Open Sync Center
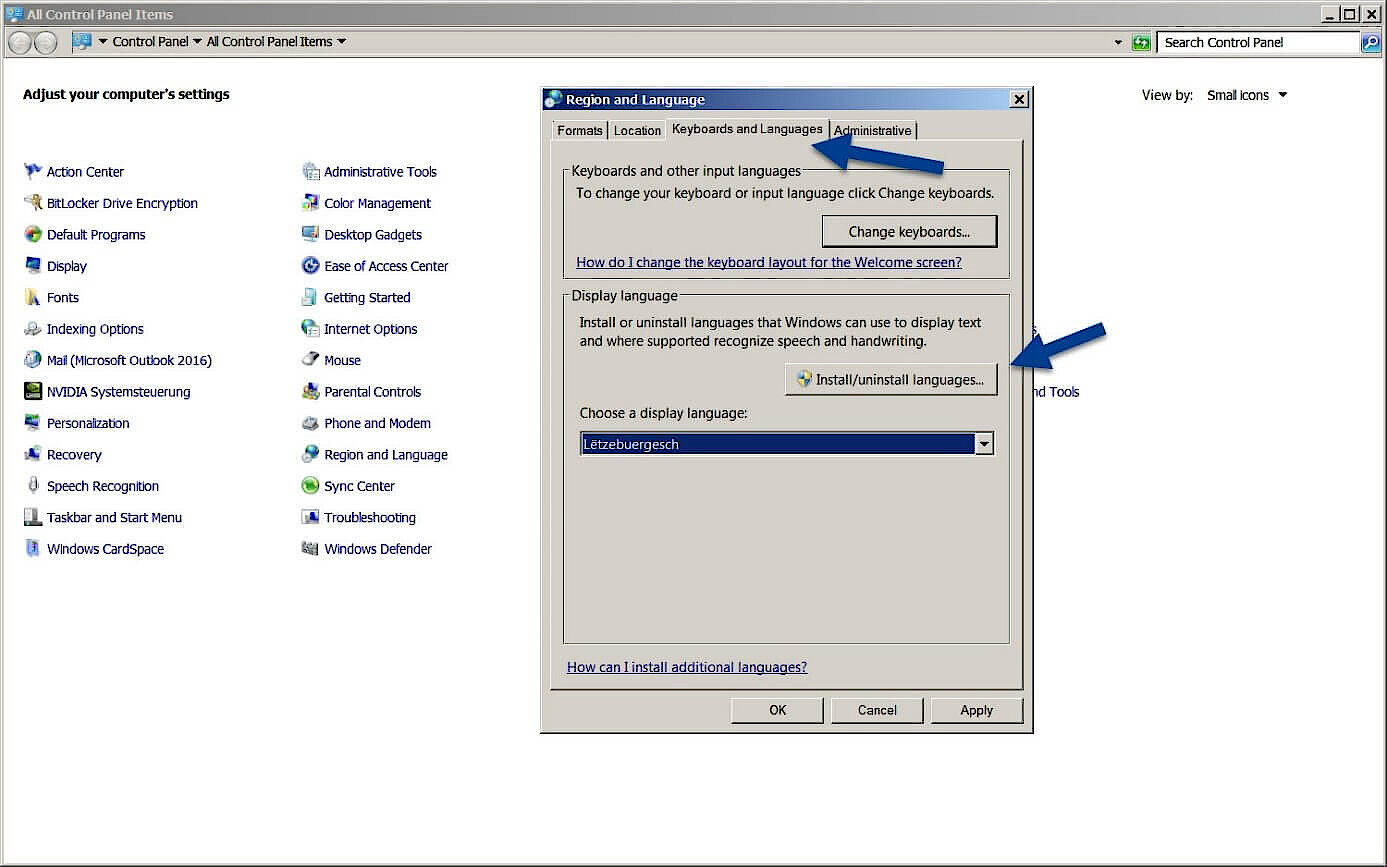This screenshot has height=867, width=1387. (360, 485)
